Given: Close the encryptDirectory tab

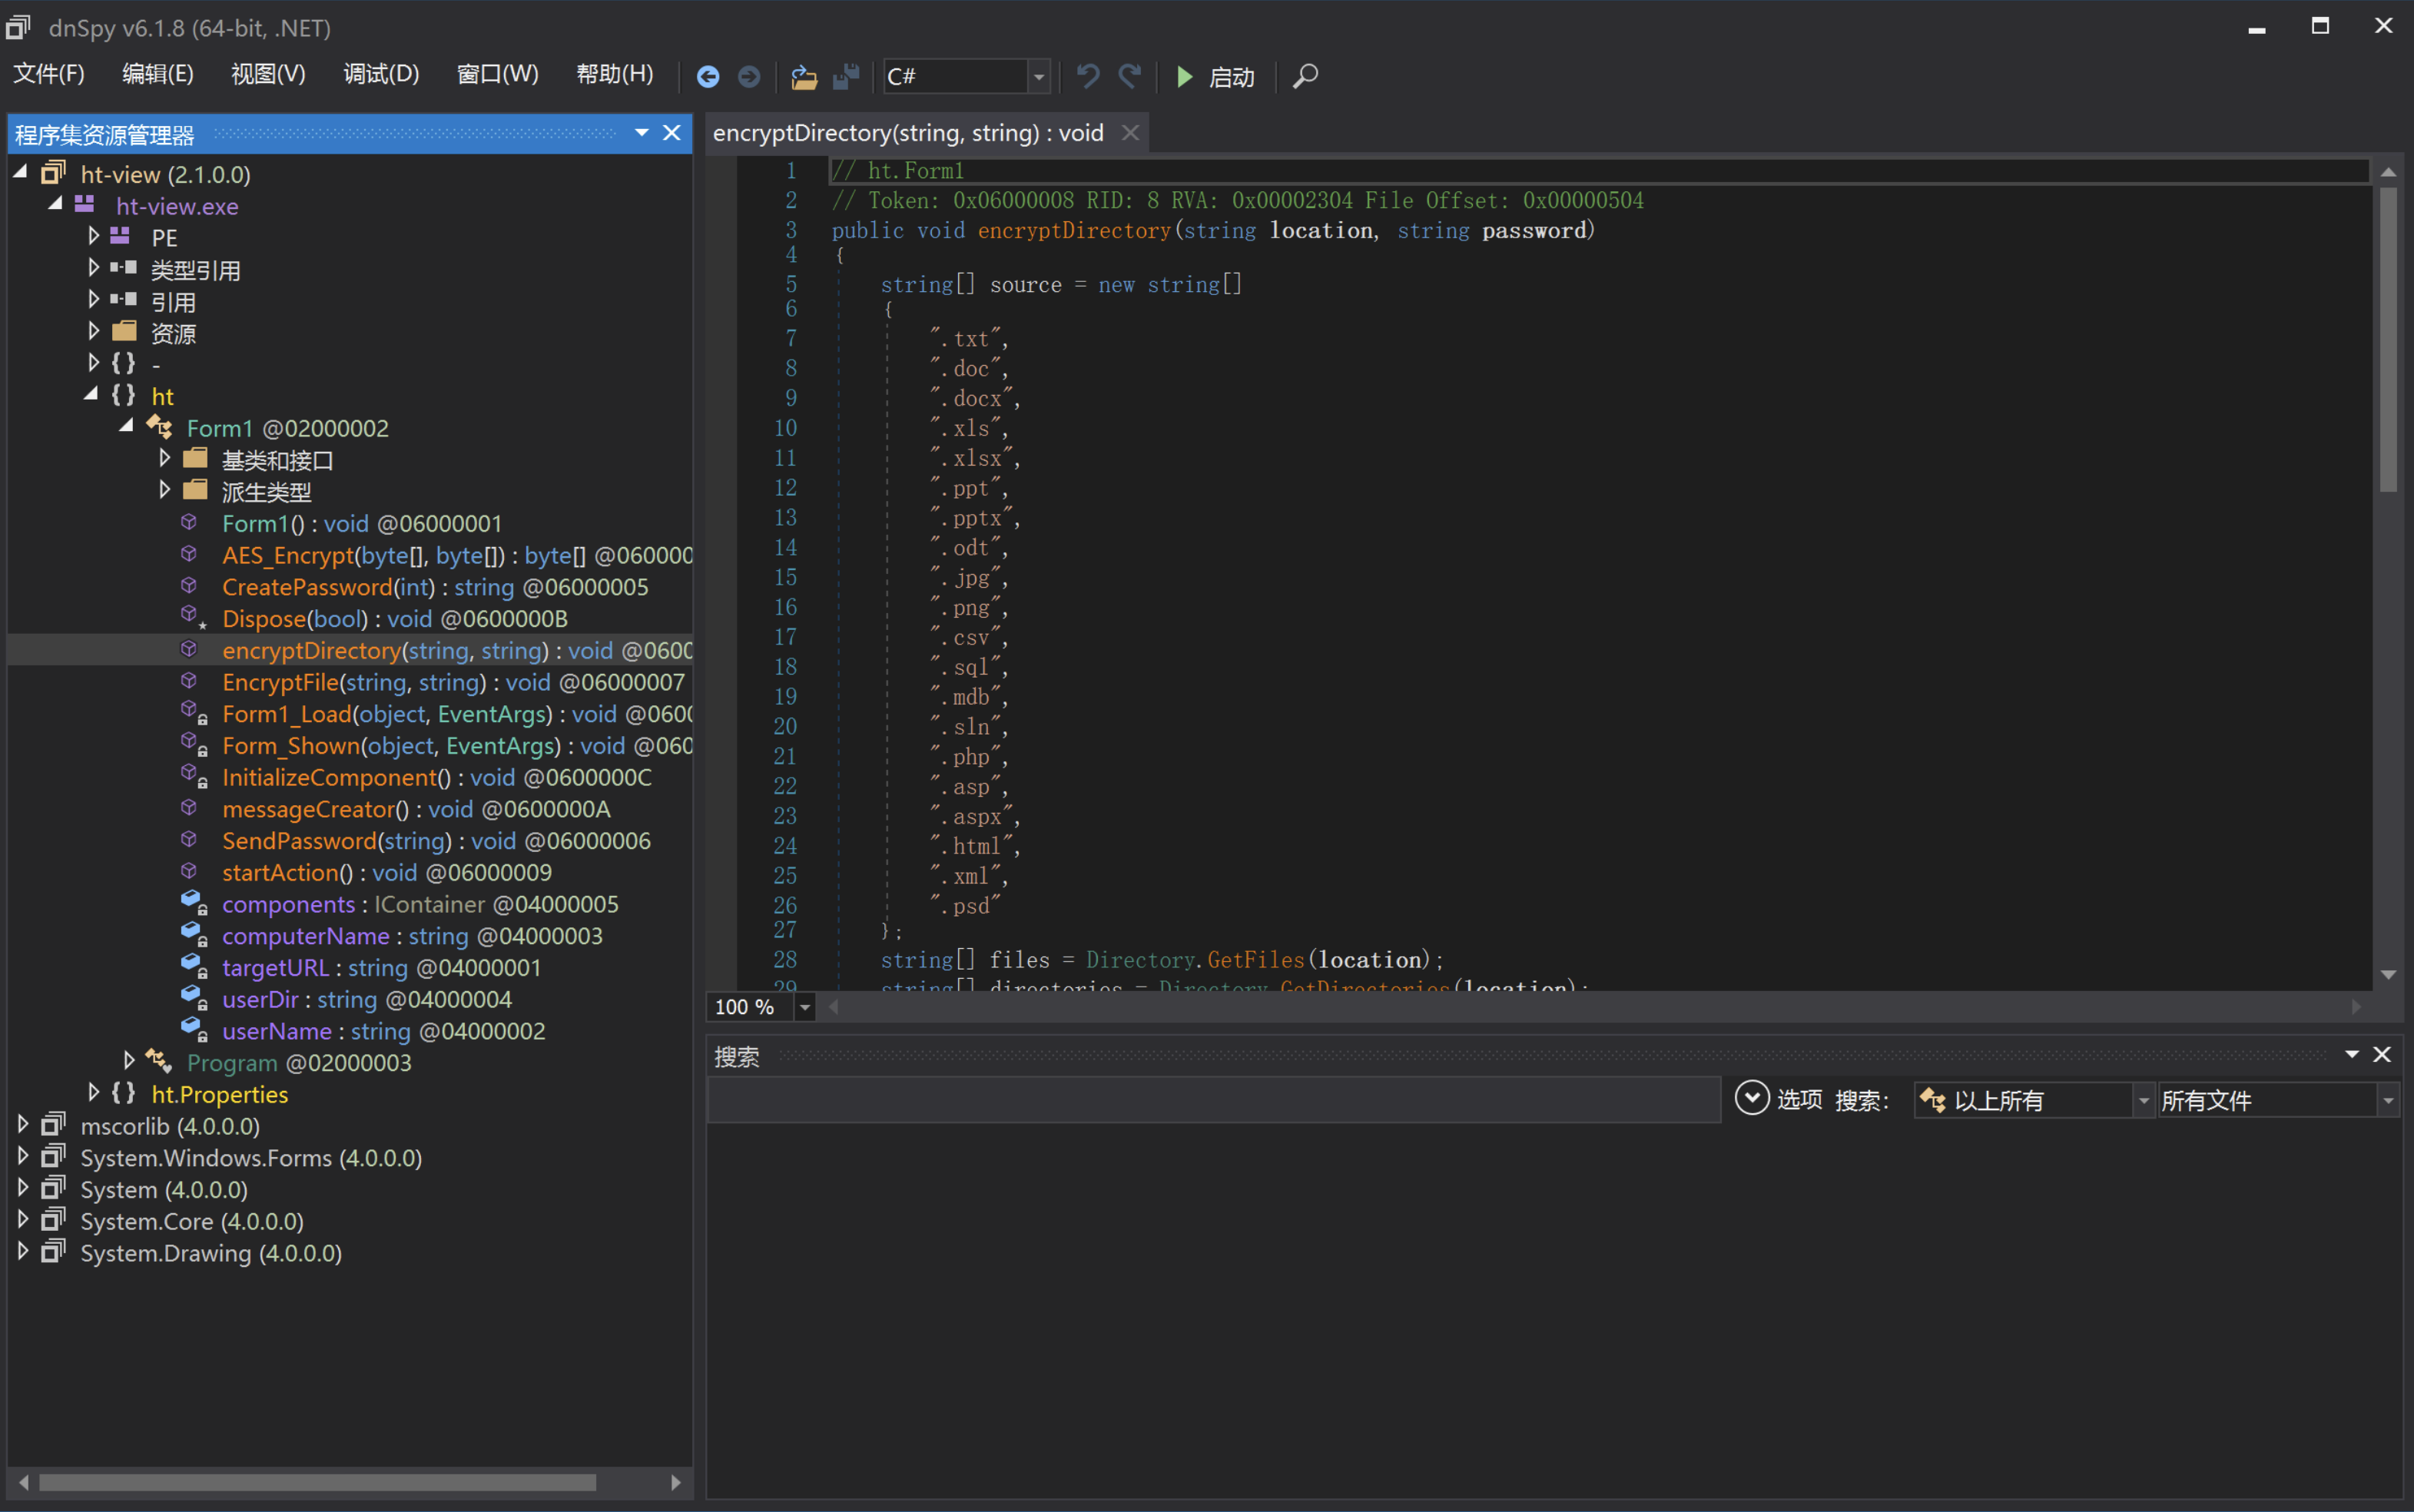Looking at the screenshot, I should pyautogui.click(x=1131, y=133).
